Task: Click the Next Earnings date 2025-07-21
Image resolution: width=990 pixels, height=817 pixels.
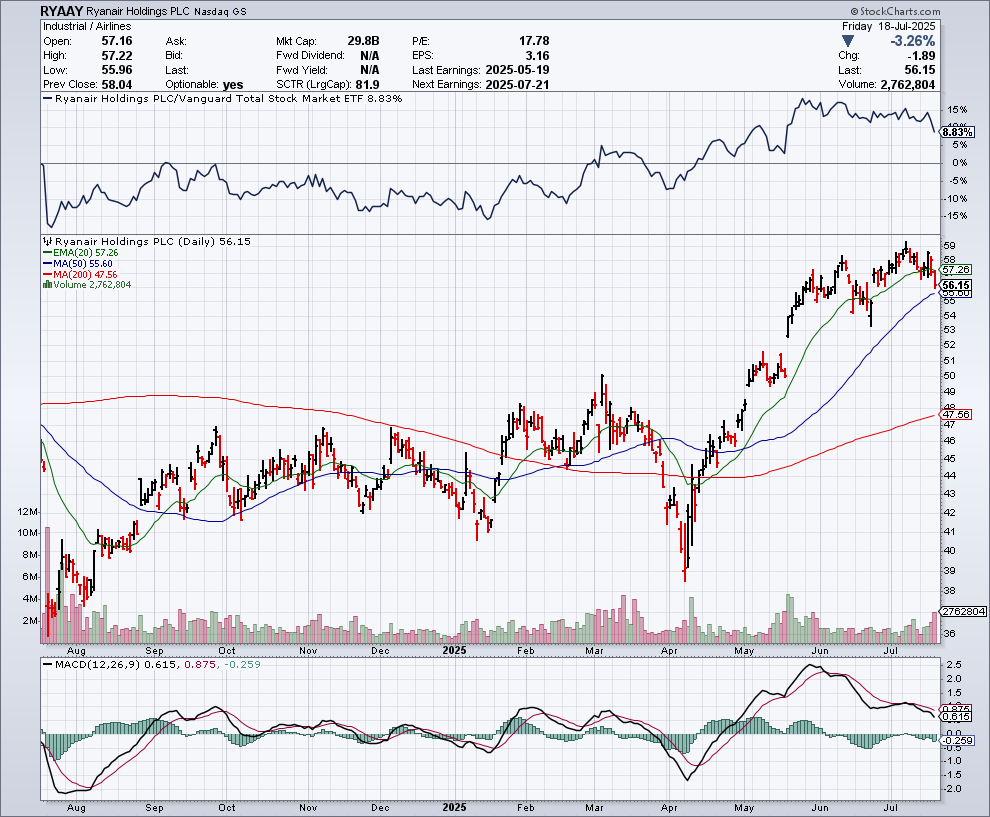Action: 517,85
